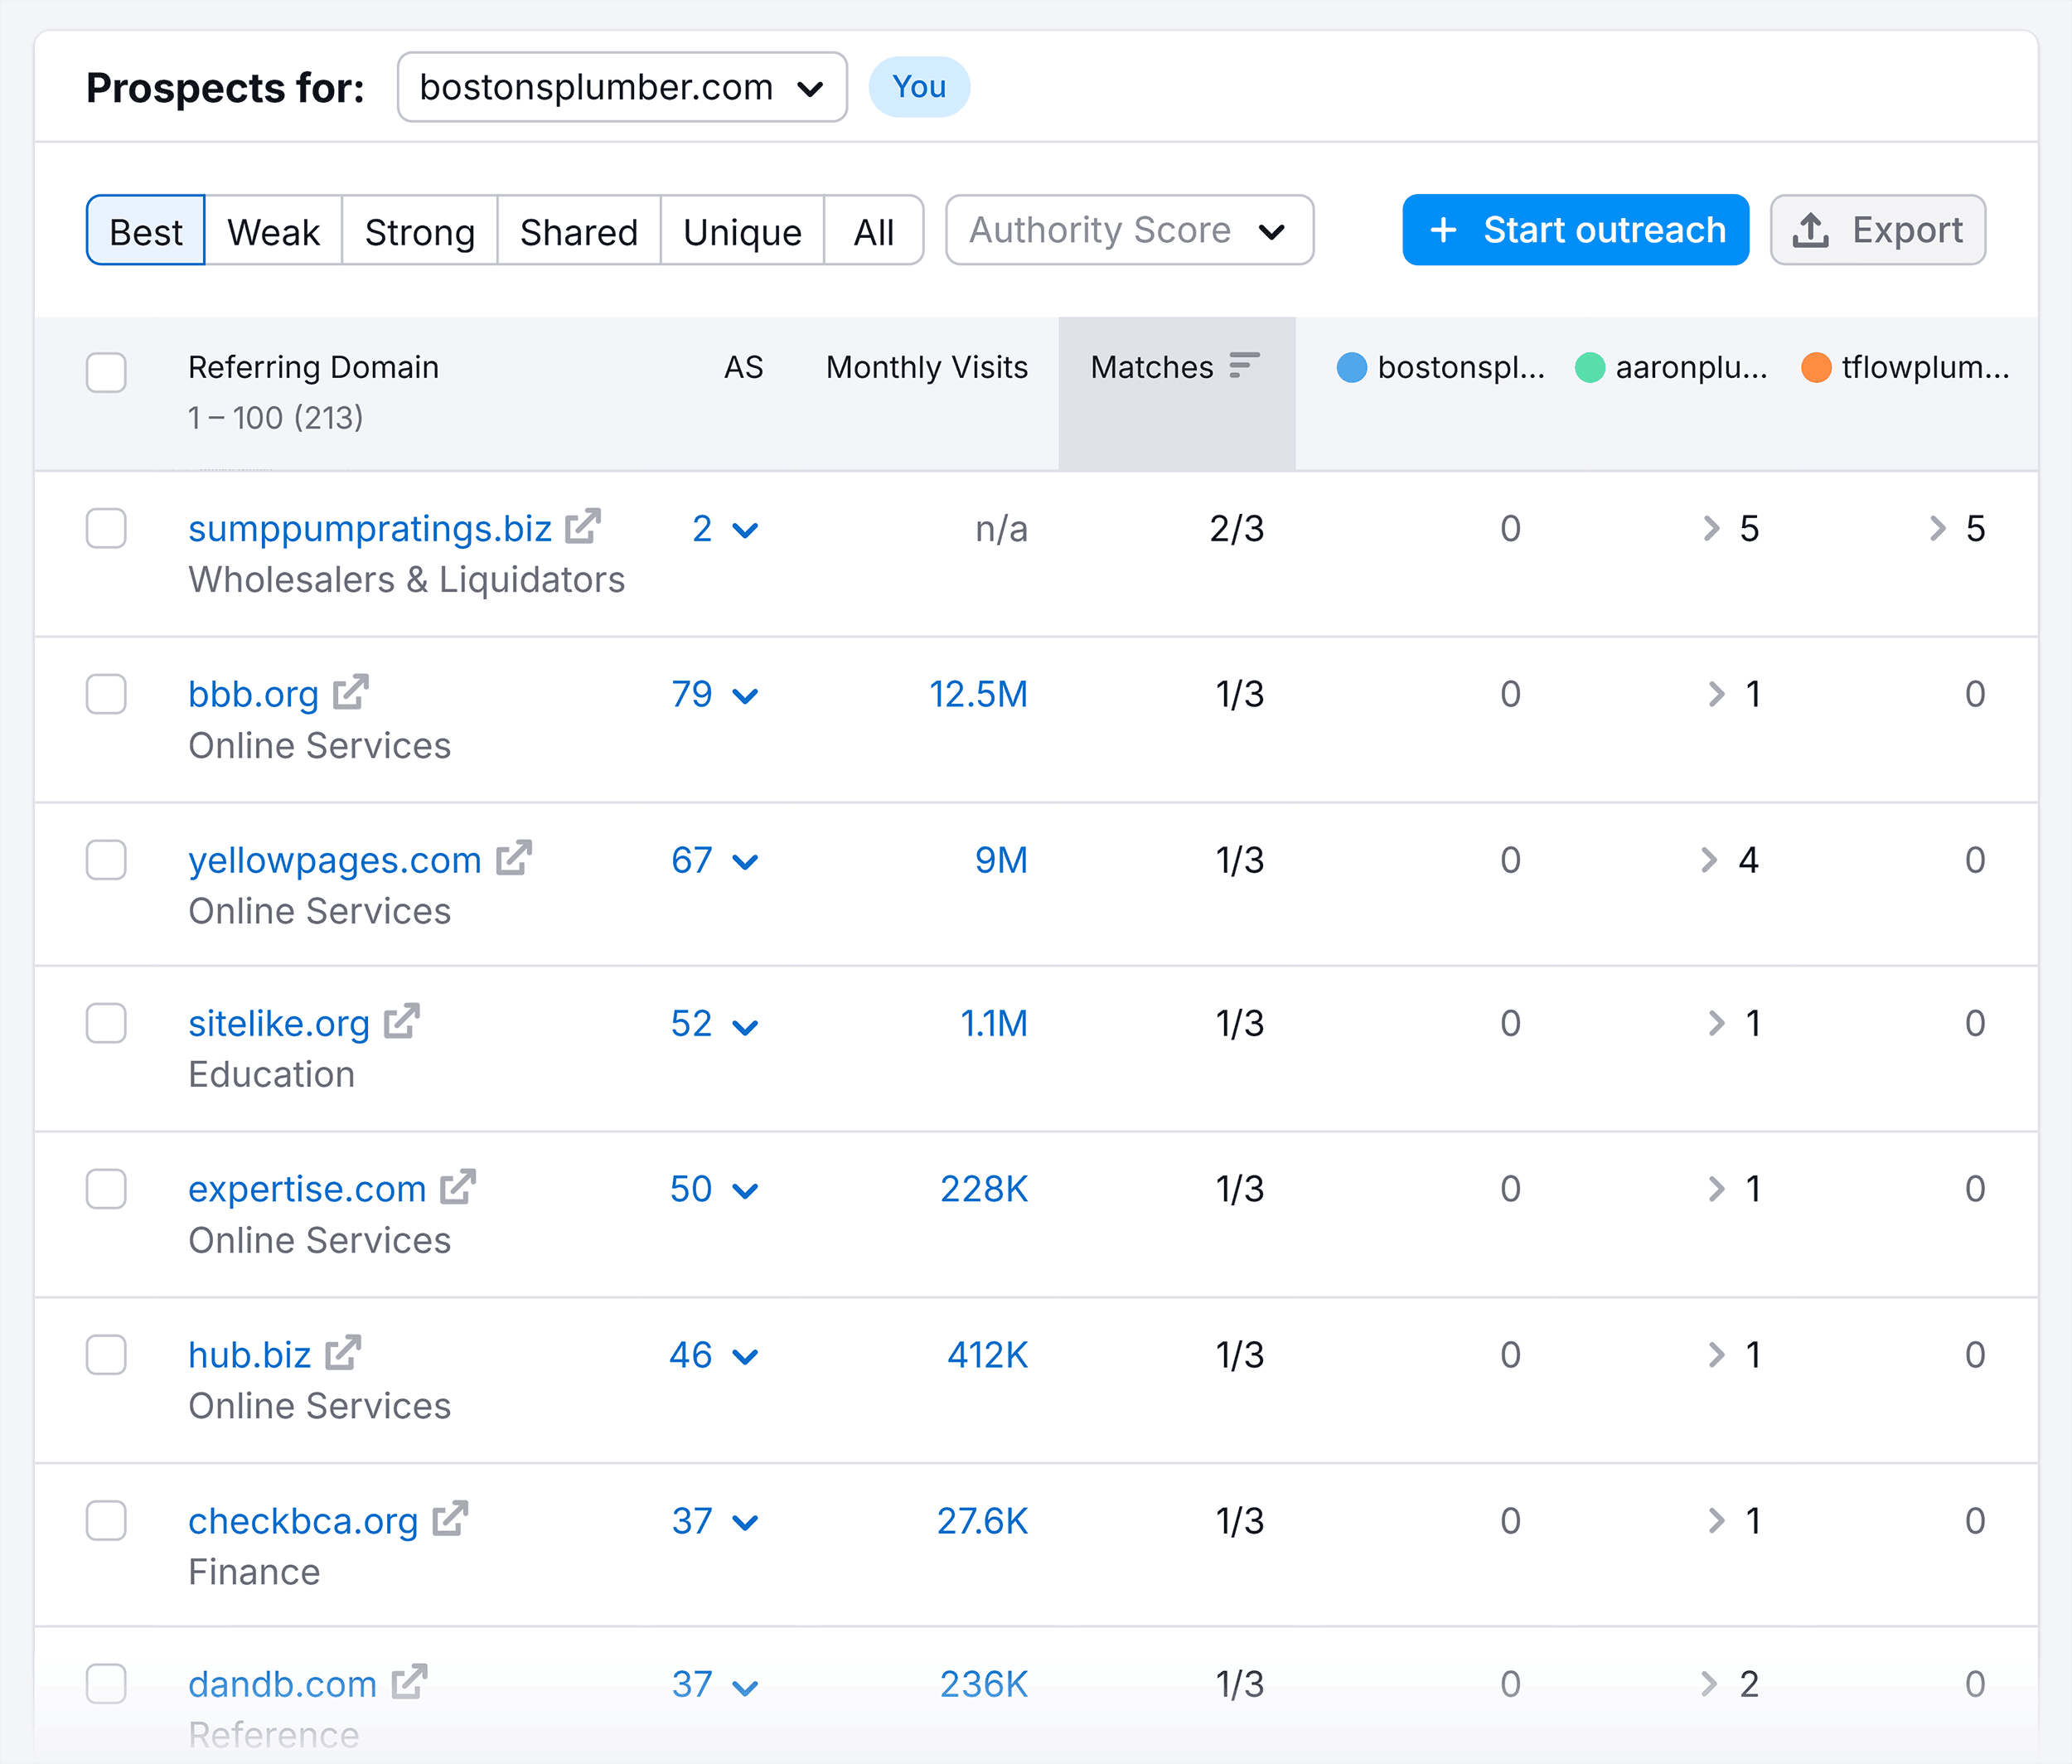The width and height of the screenshot is (2072, 1764).
Task: Sort by the Monthly Visits column header
Action: [927, 367]
